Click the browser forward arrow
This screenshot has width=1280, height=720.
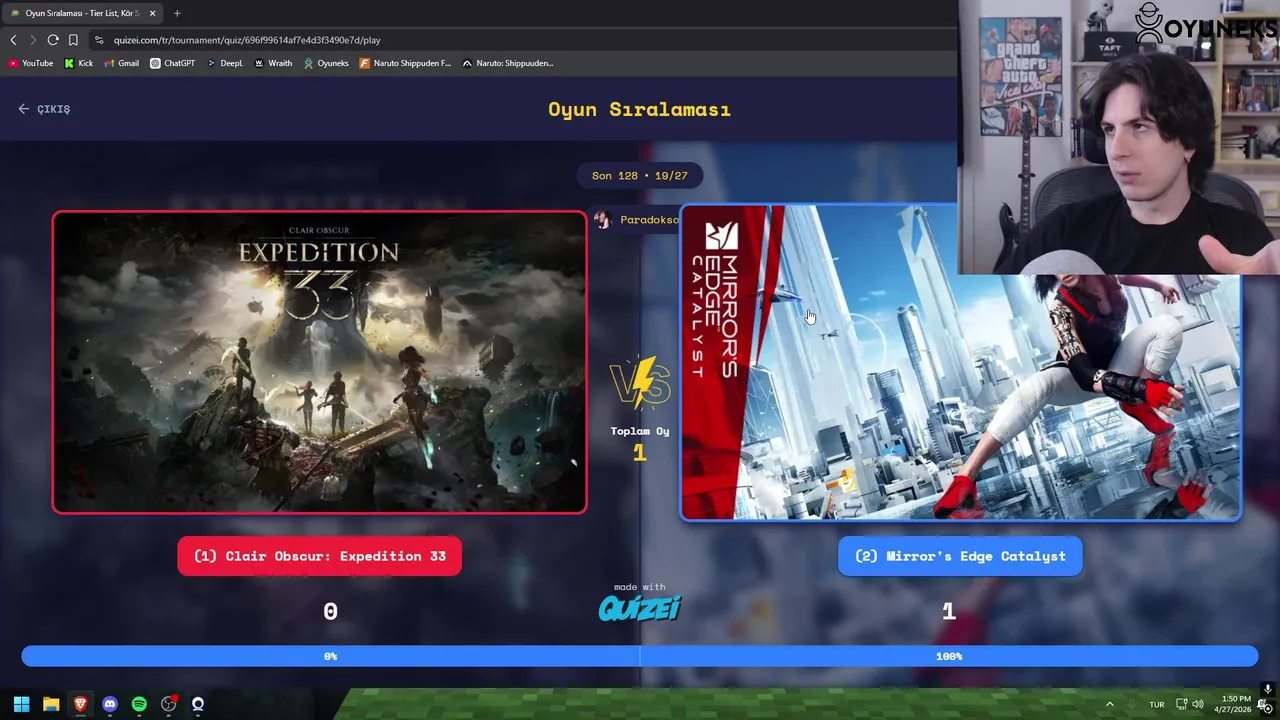point(32,40)
